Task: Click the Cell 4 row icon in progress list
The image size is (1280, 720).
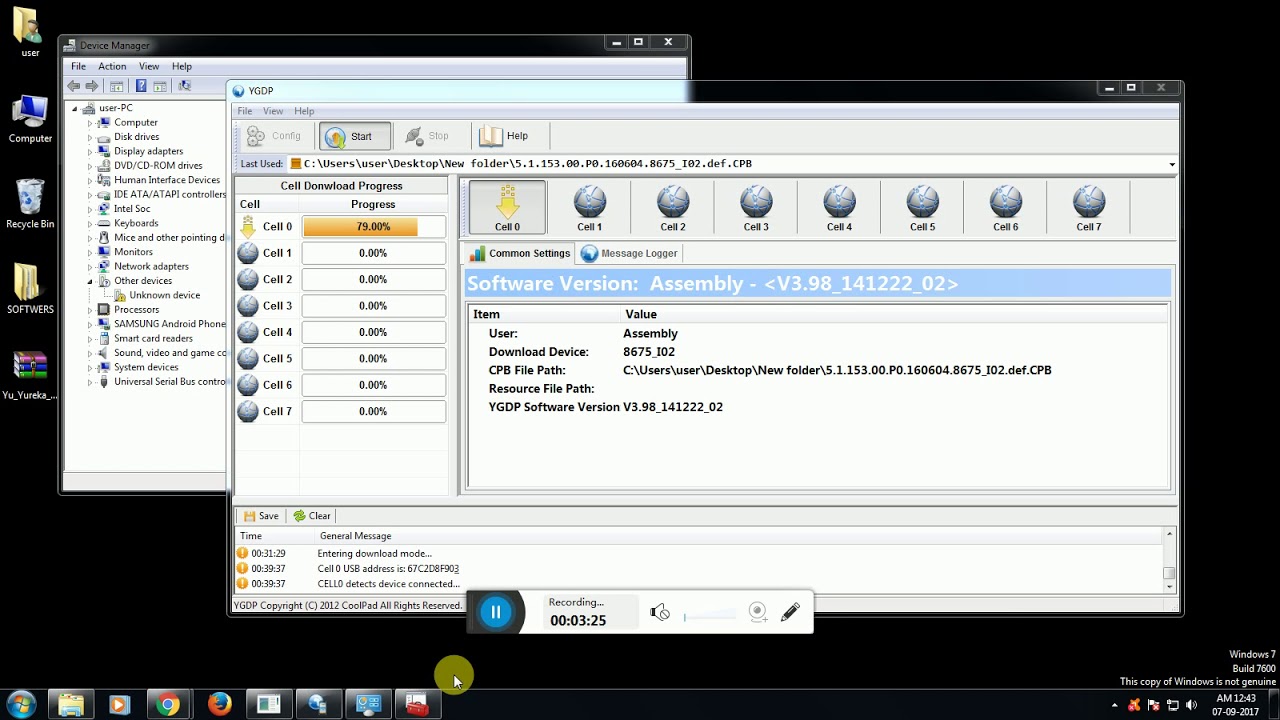Action: click(248, 332)
